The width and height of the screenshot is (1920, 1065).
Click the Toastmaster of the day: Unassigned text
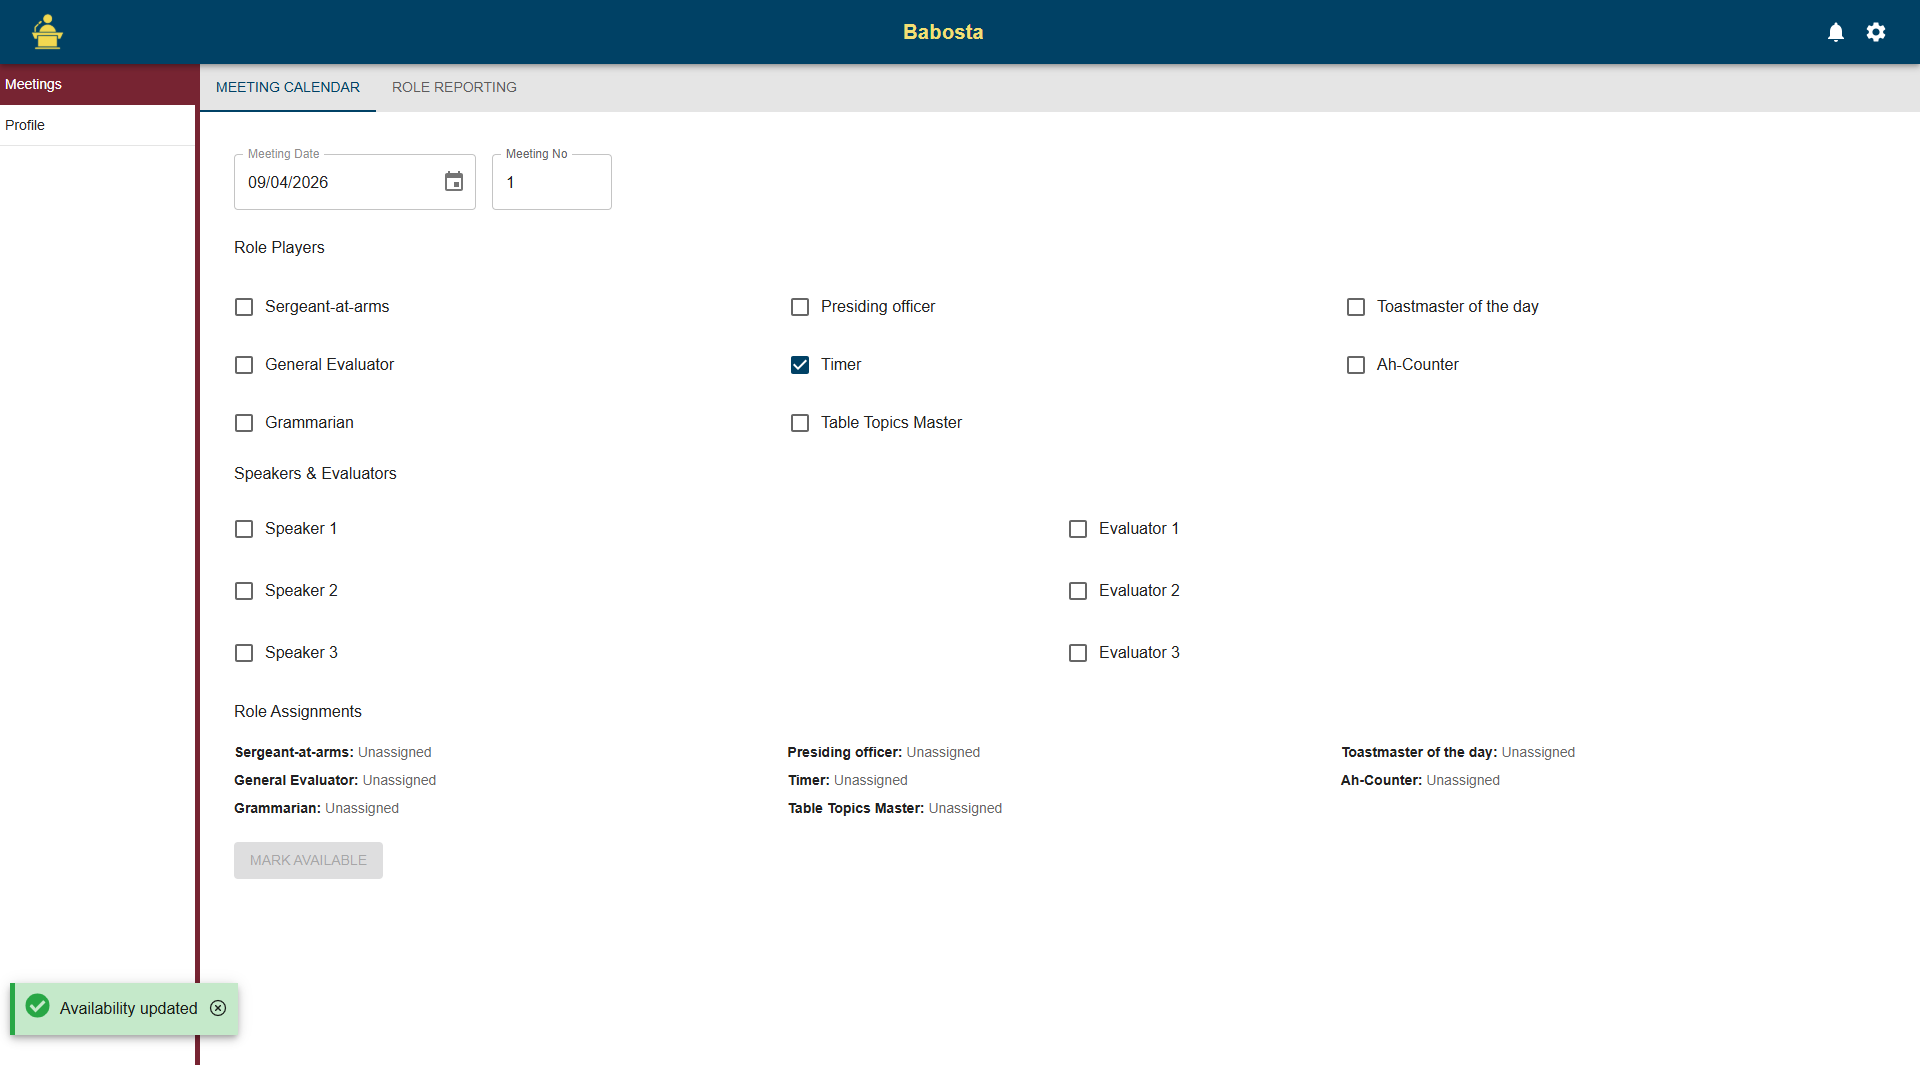coord(1458,752)
